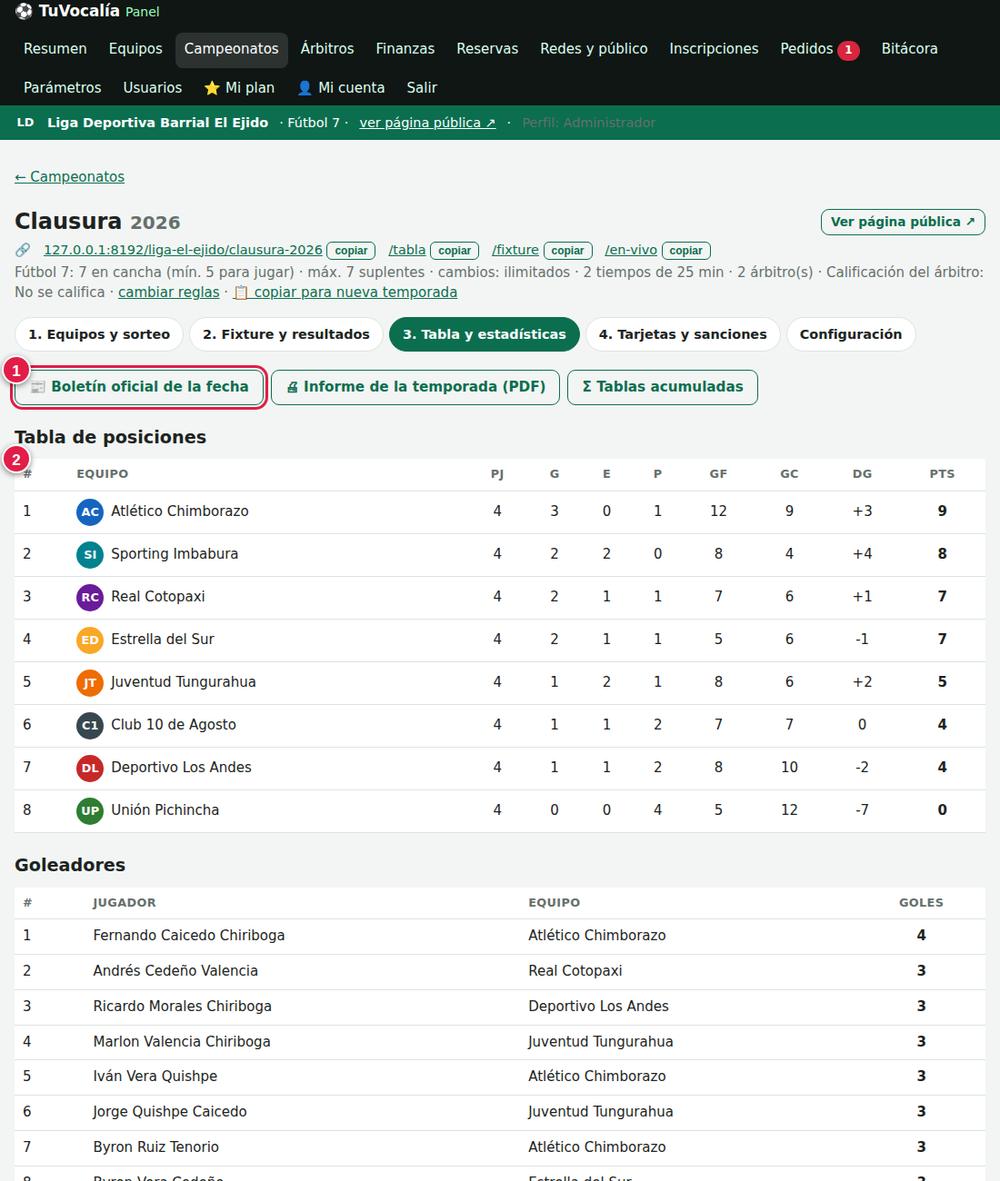Click scorer Iván Vera Quishpe

[x=155, y=1076]
